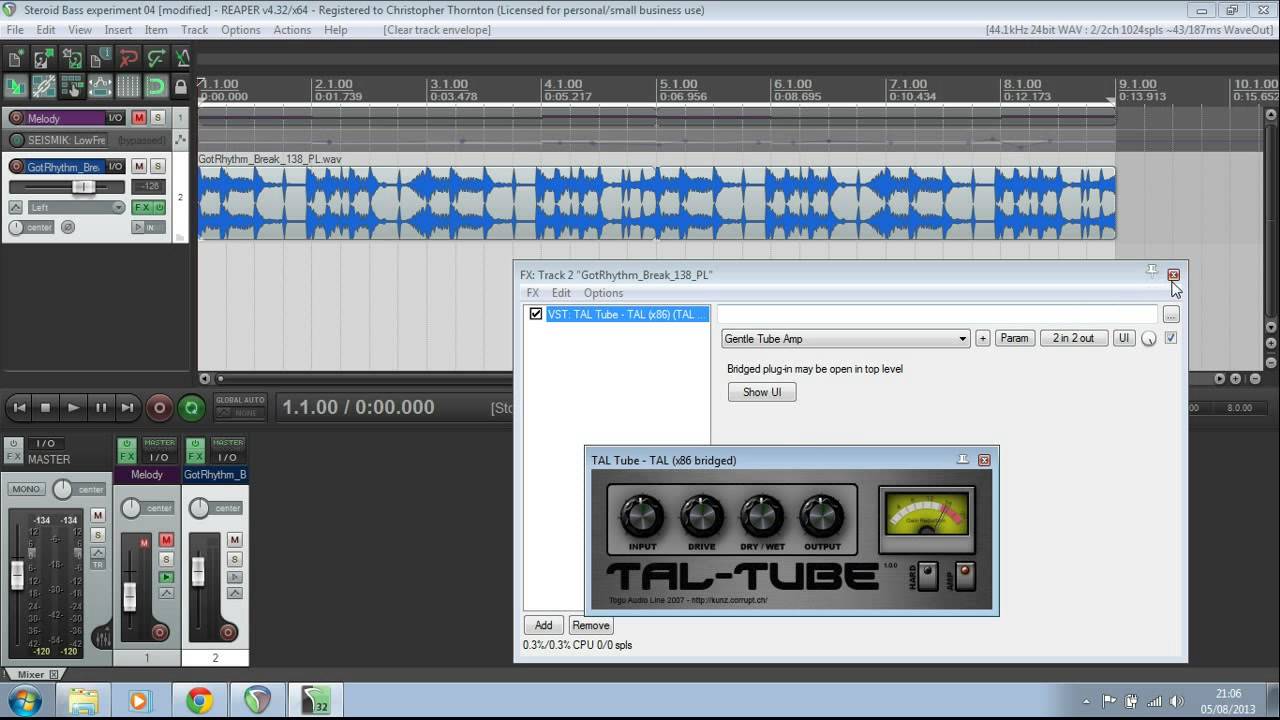
Task: Arm the GotRhythm_Break track for recording
Action: point(16,167)
